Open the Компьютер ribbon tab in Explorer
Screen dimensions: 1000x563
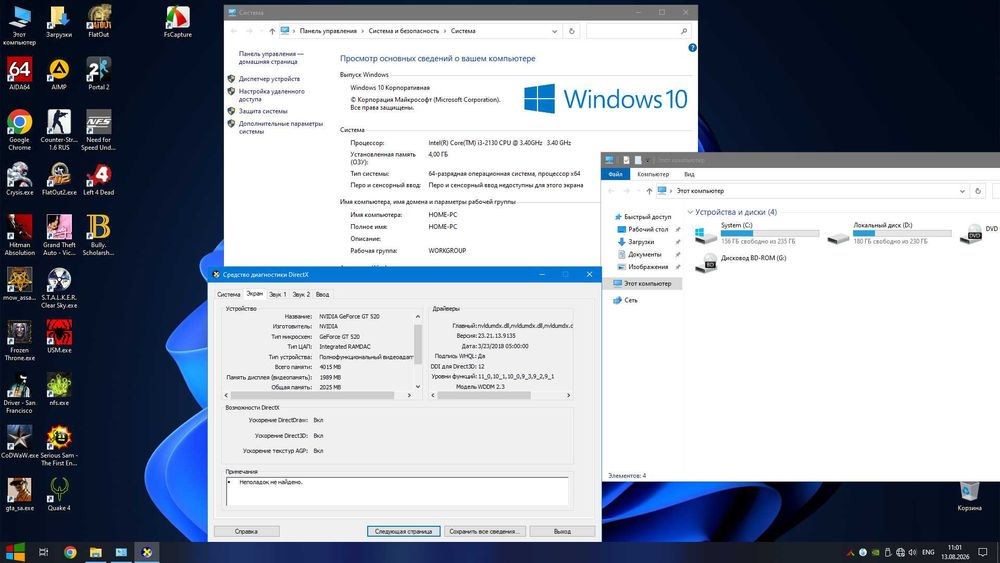(653, 174)
